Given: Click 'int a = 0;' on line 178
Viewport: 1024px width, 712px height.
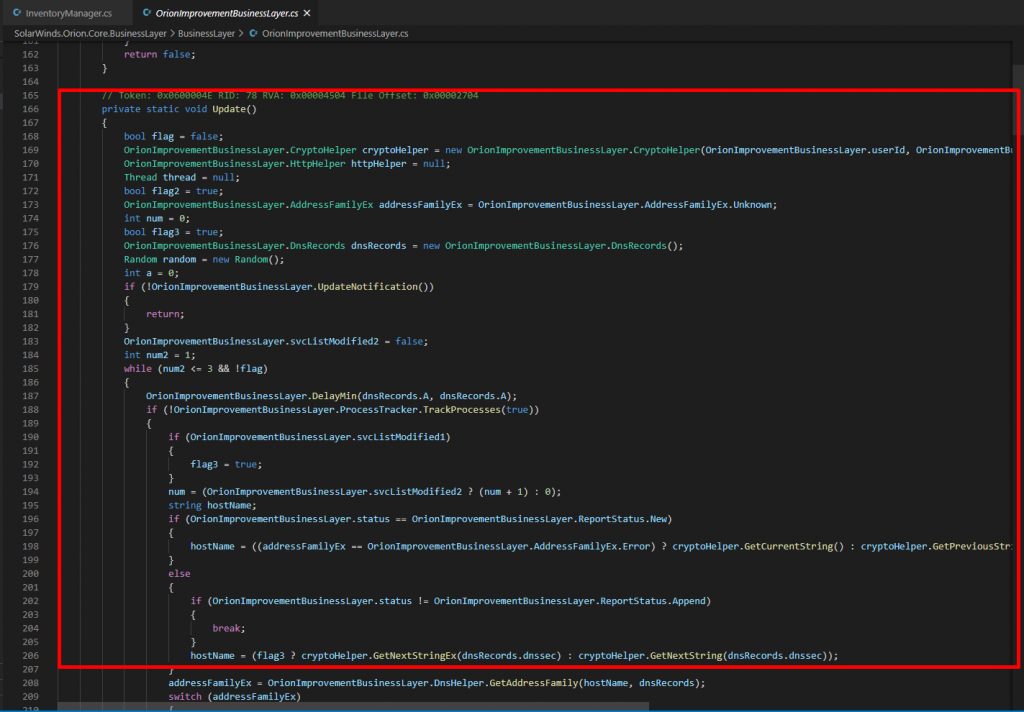Looking at the screenshot, I should (x=152, y=273).
